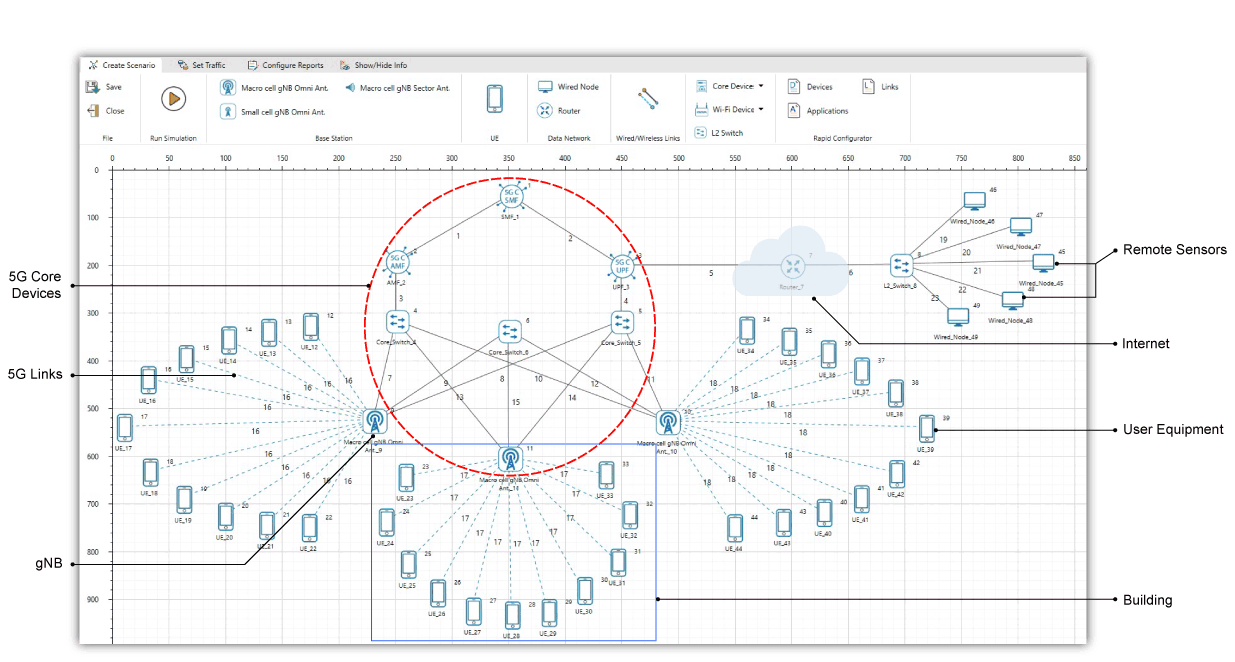Screen dimensions: 1235x662
Task: Choose Macro cell gNB Sector Ant. tool
Action: click(x=396, y=88)
